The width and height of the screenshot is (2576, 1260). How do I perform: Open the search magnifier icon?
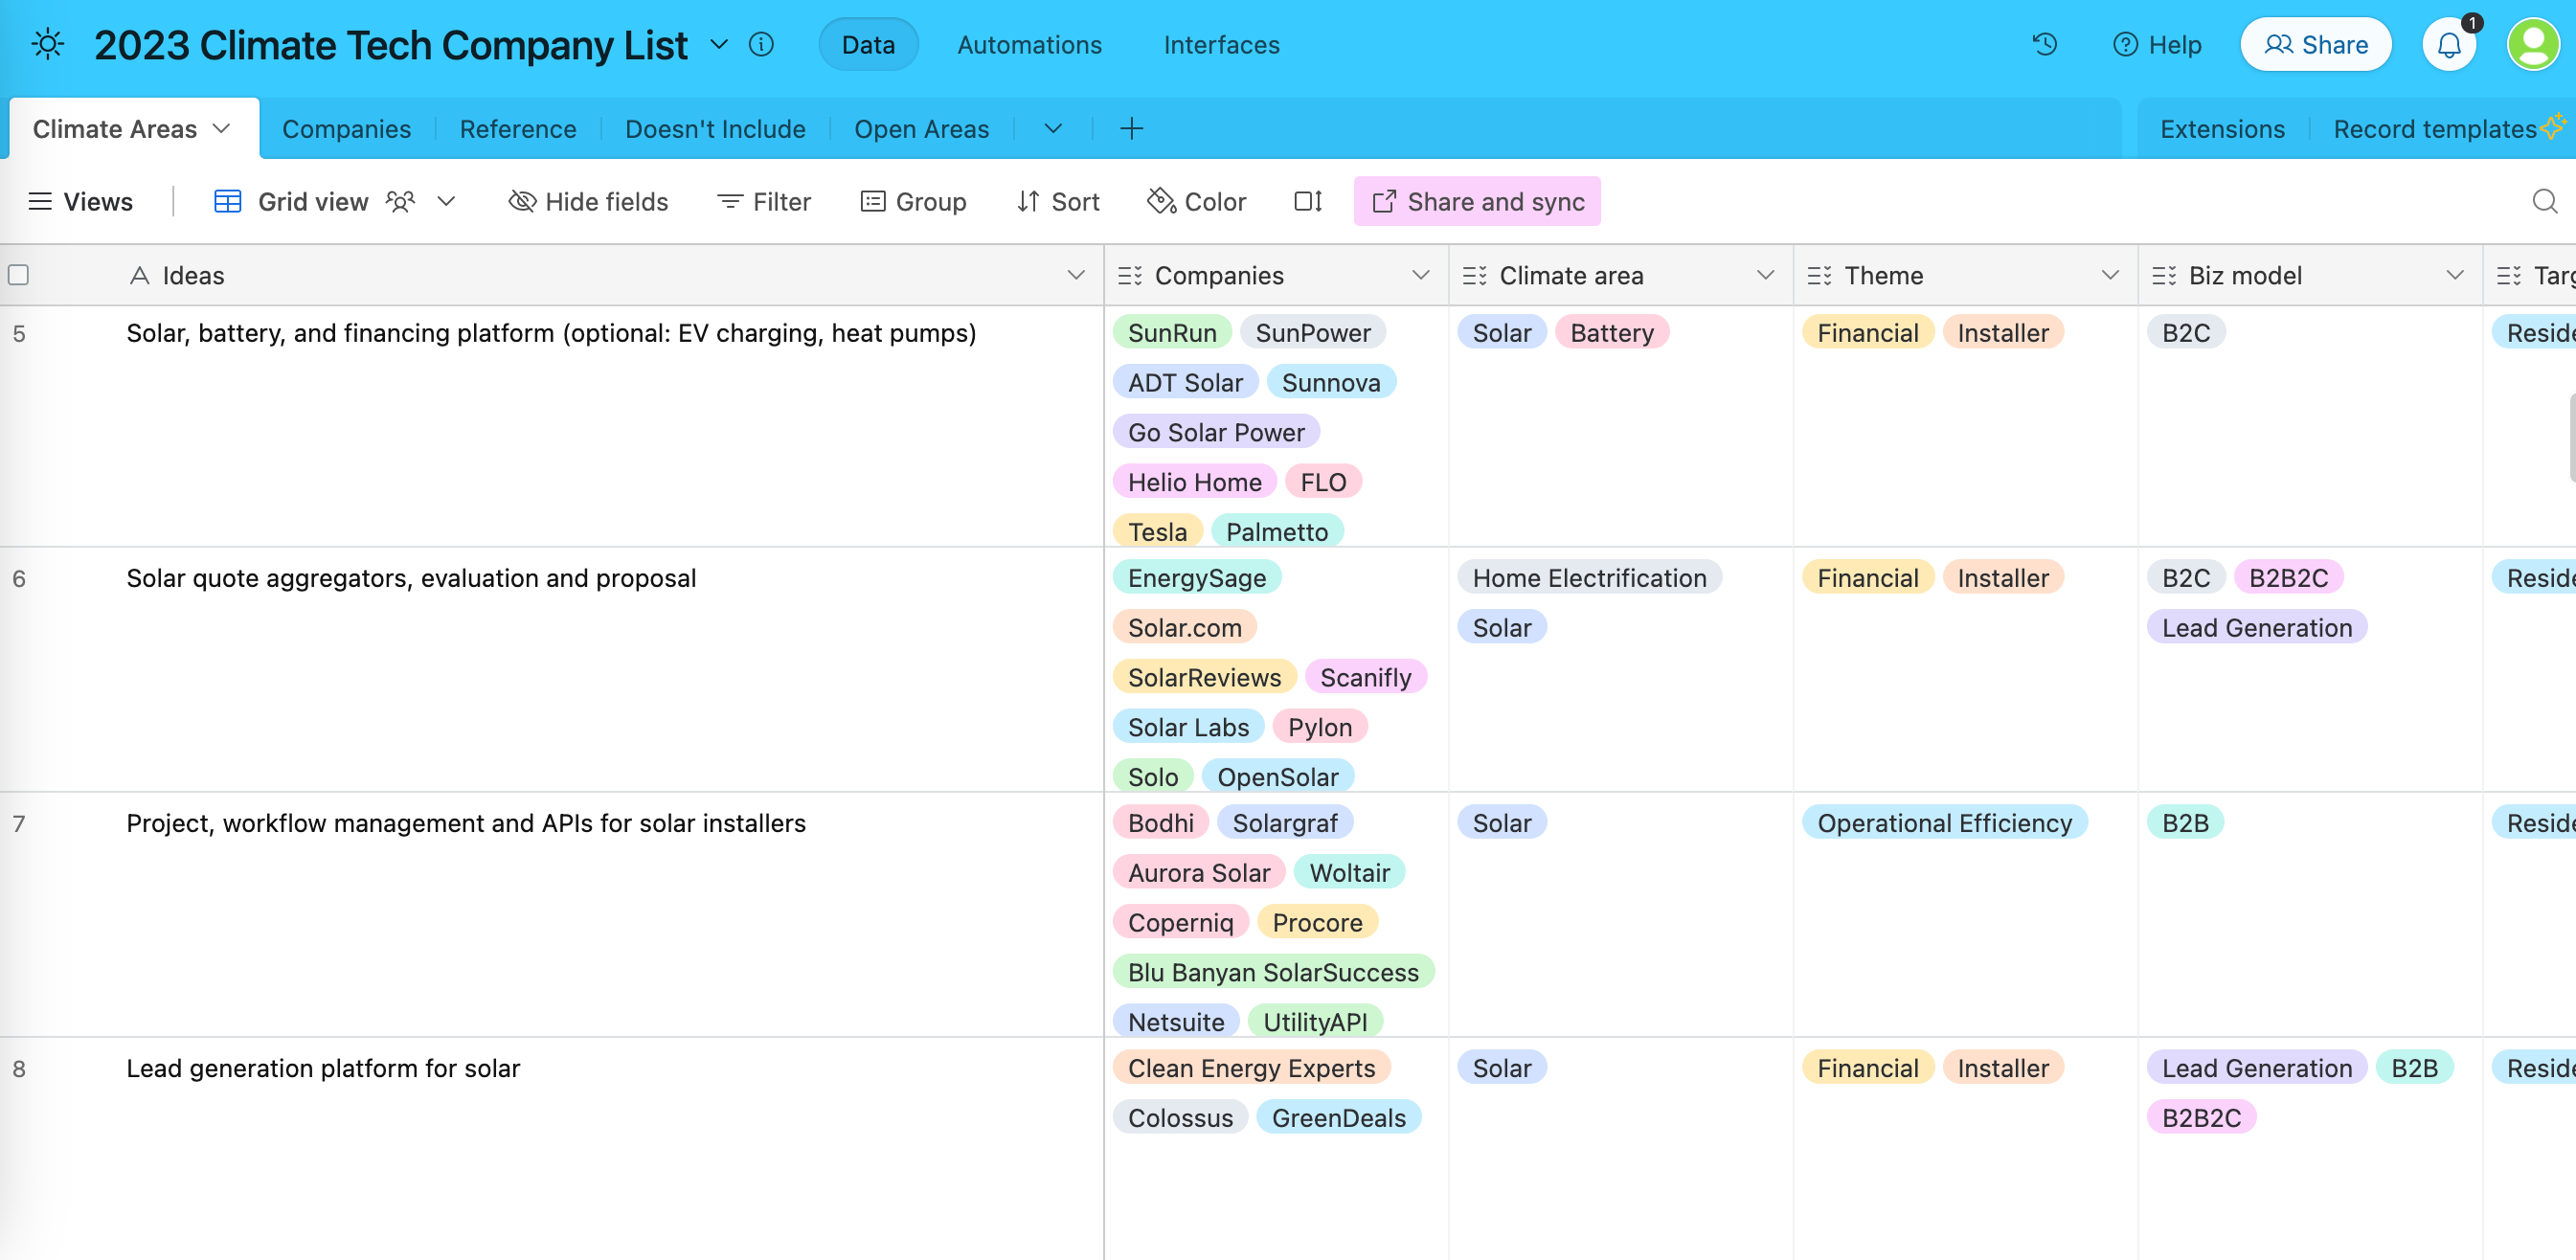pyautogui.click(x=2544, y=201)
